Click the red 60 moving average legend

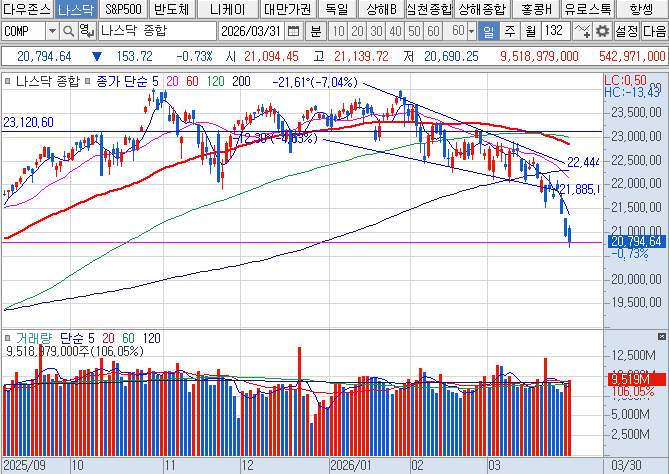(192, 81)
